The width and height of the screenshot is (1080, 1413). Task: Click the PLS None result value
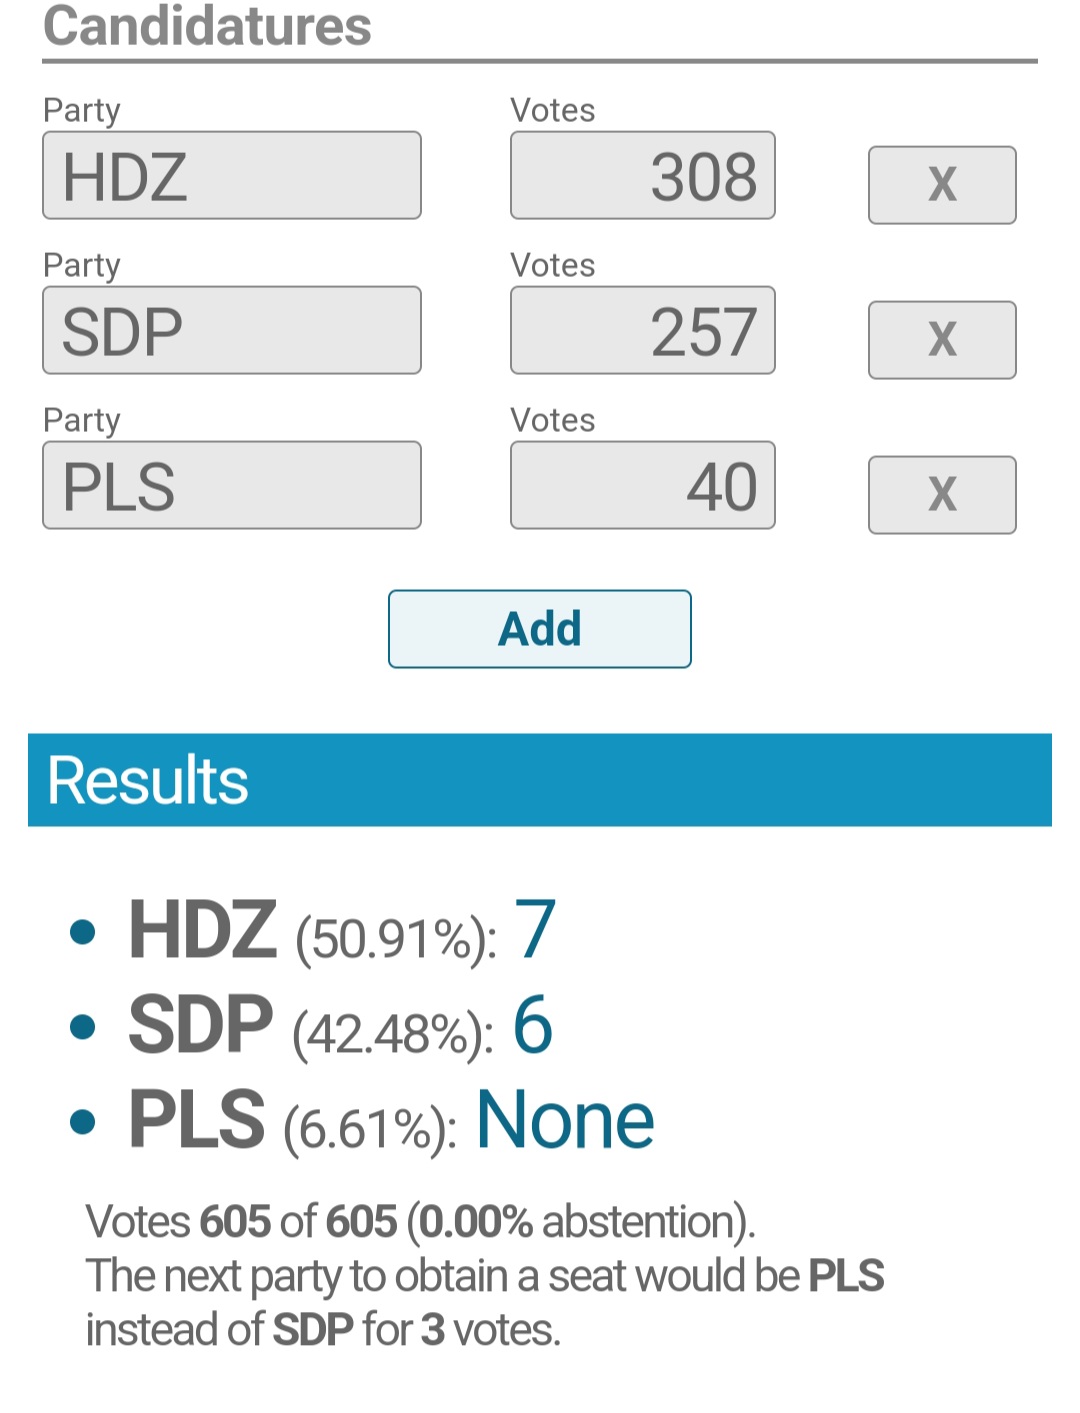(565, 1120)
